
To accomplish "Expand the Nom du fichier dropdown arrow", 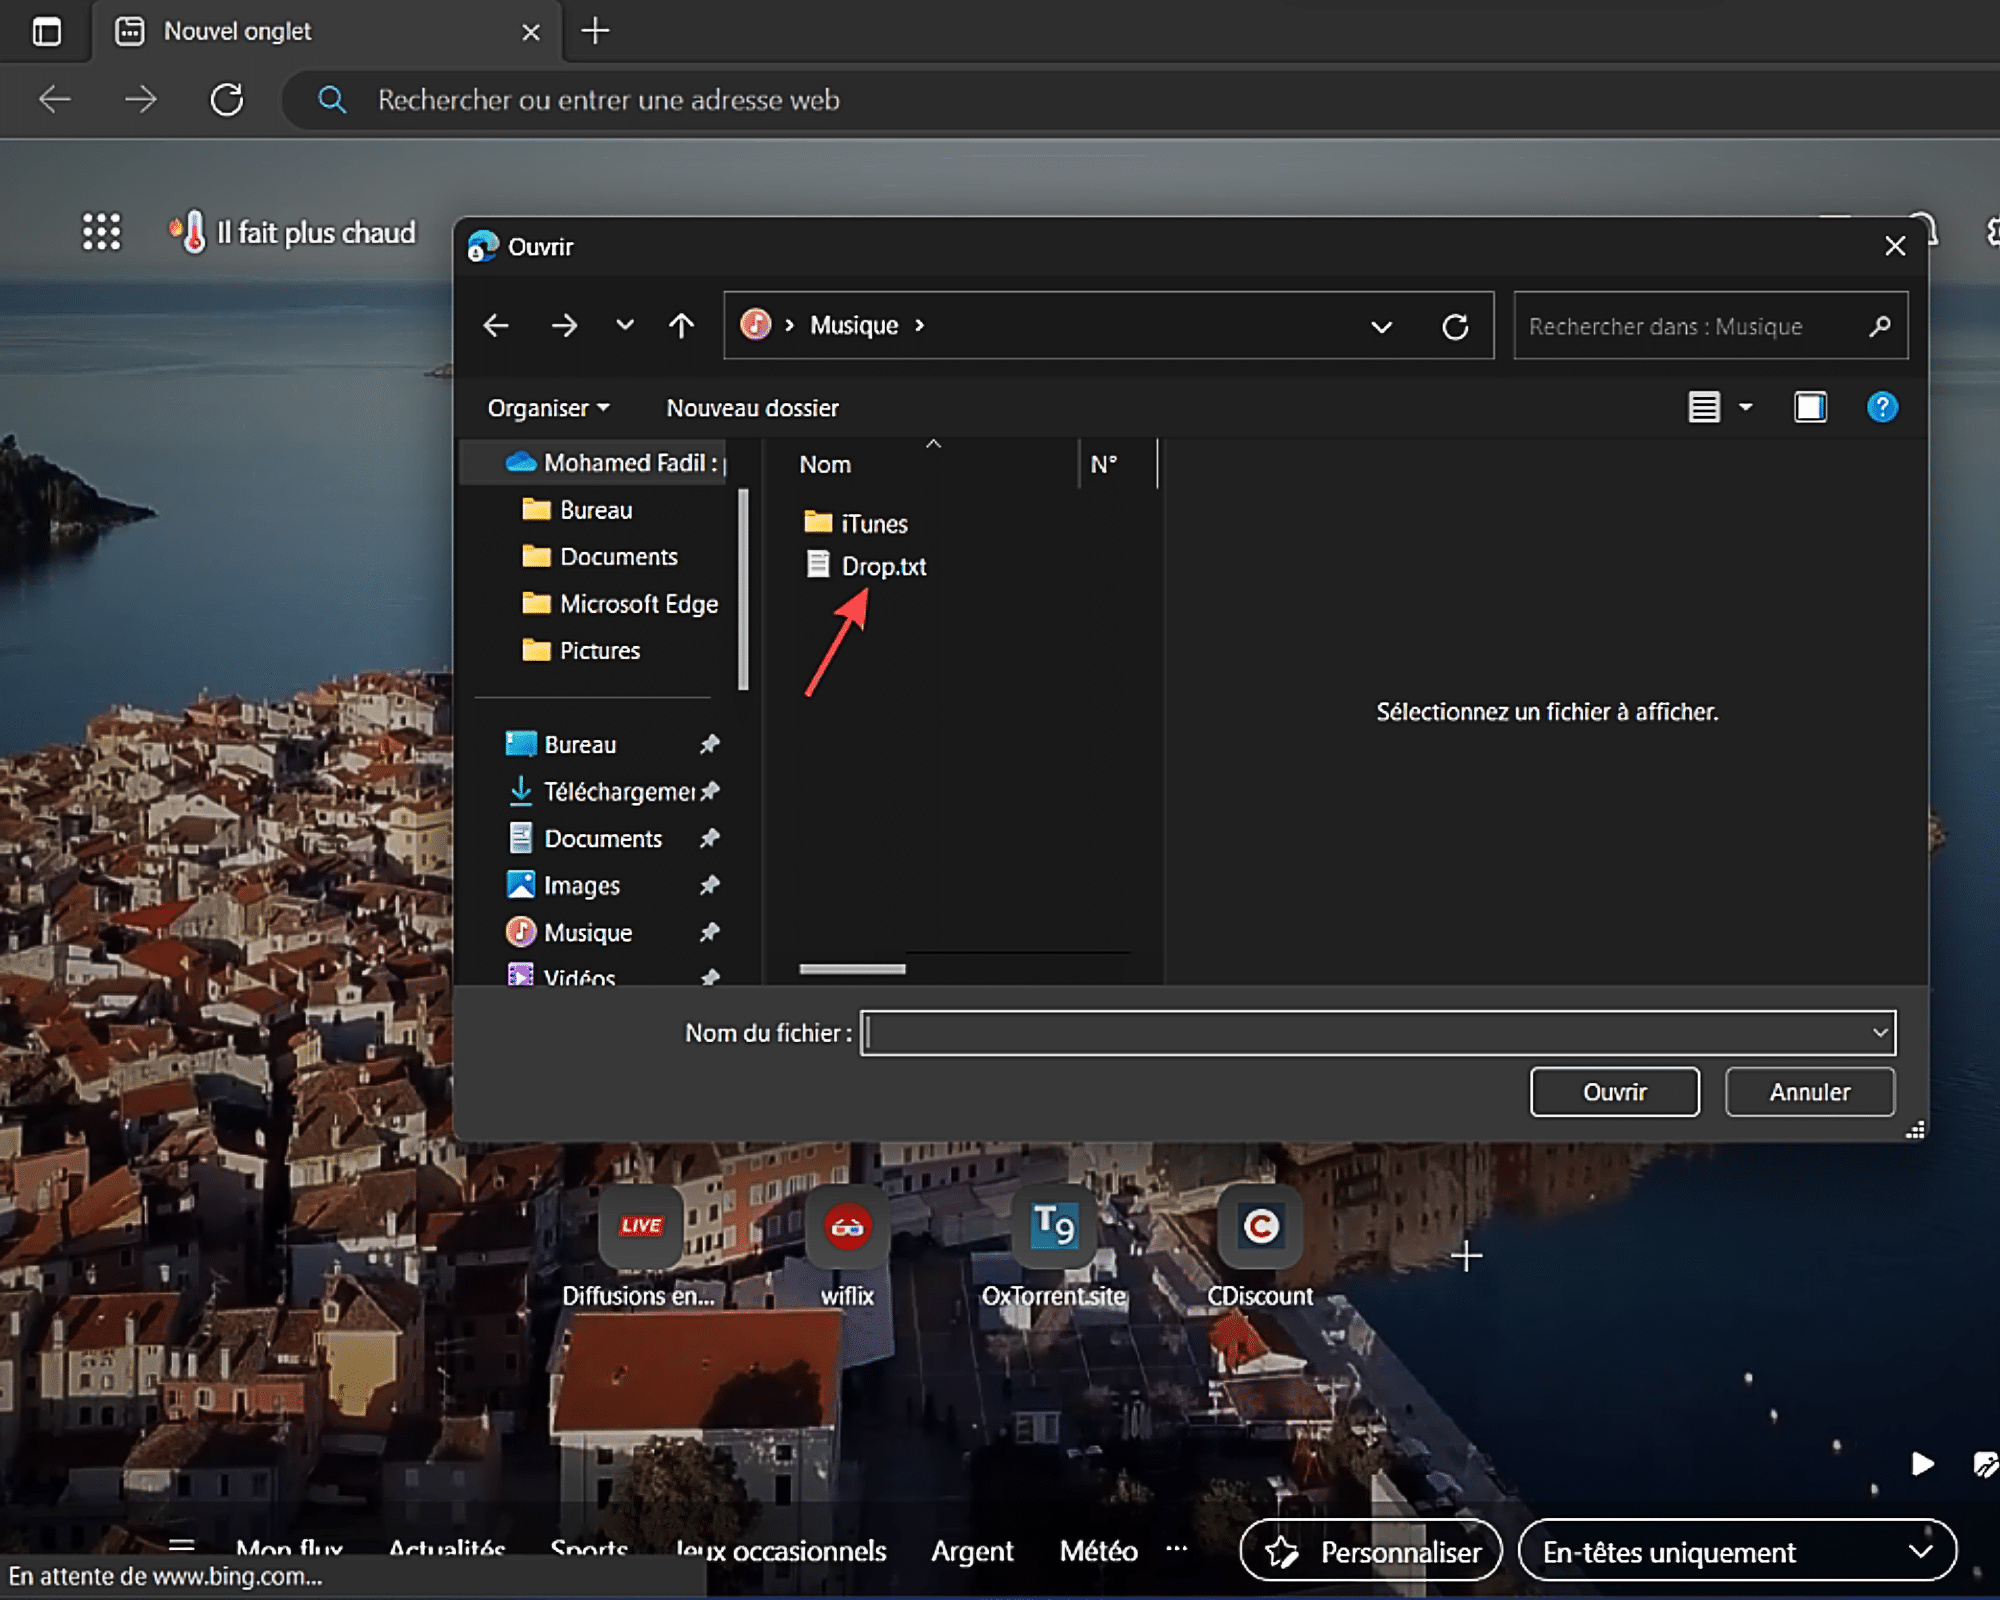I will point(1880,1033).
